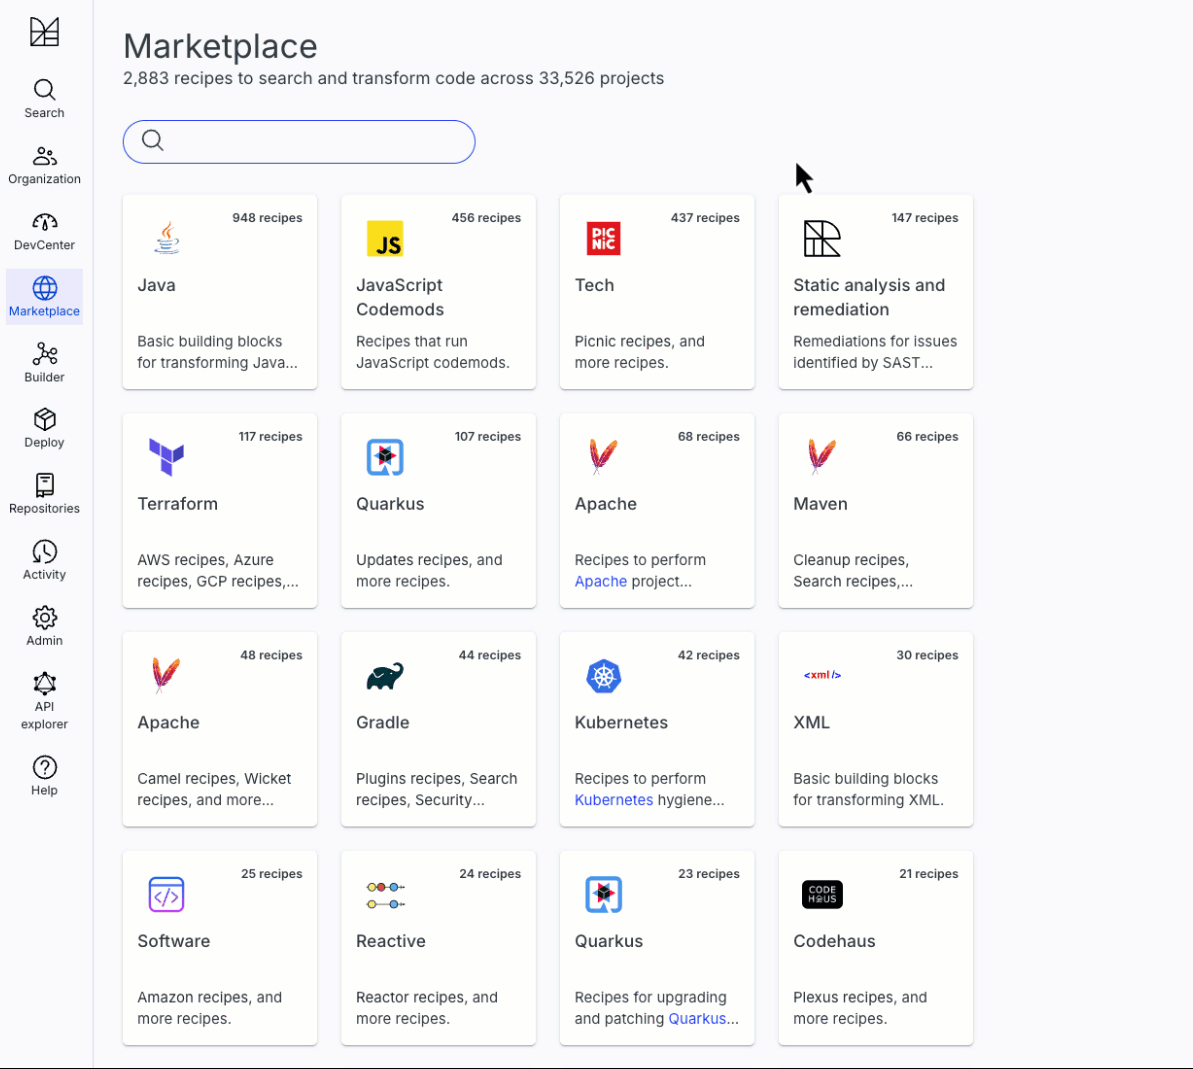This screenshot has width=1193, height=1069.
Task: Click the '456 recipes' count
Action: [486, 218]
